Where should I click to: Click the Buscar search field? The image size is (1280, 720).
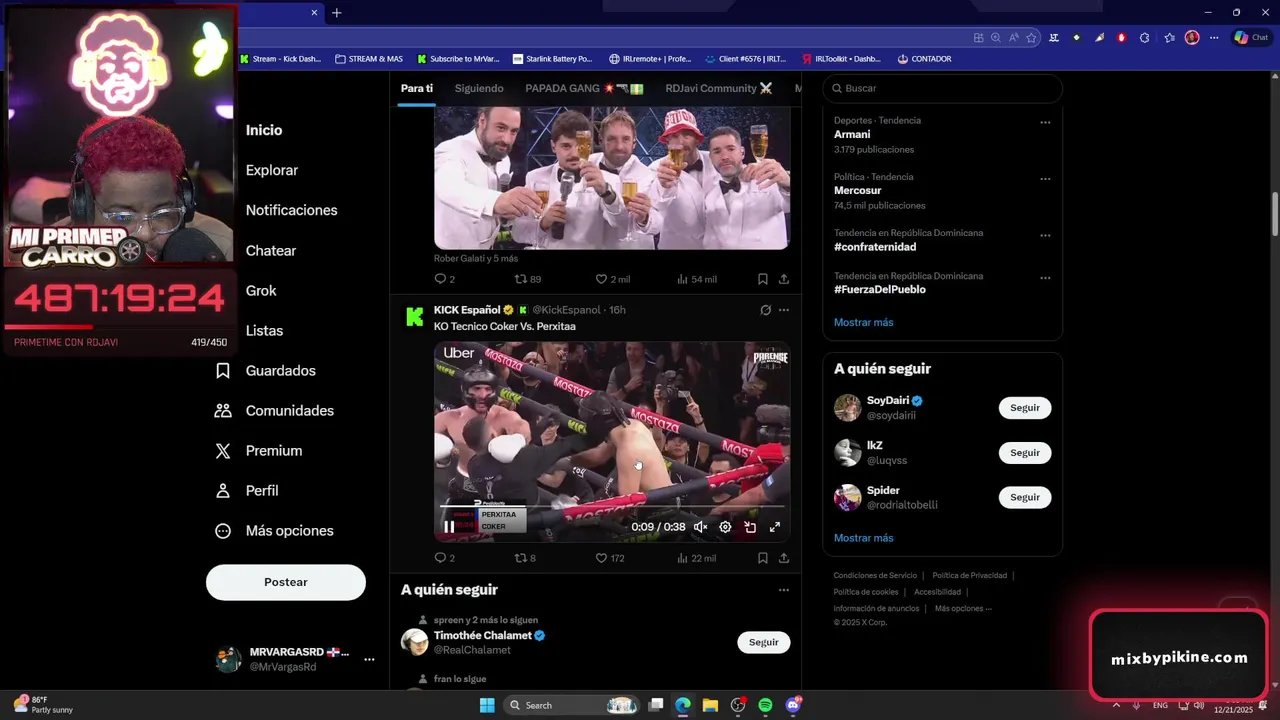click(942, 88)
